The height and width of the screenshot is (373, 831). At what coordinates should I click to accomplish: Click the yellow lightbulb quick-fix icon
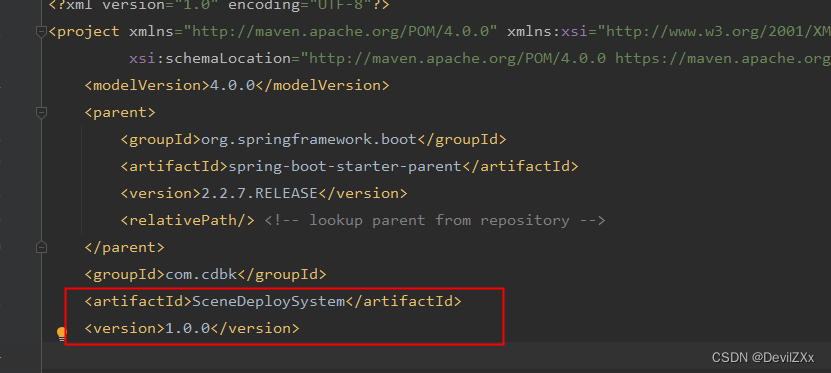point(61,333)
